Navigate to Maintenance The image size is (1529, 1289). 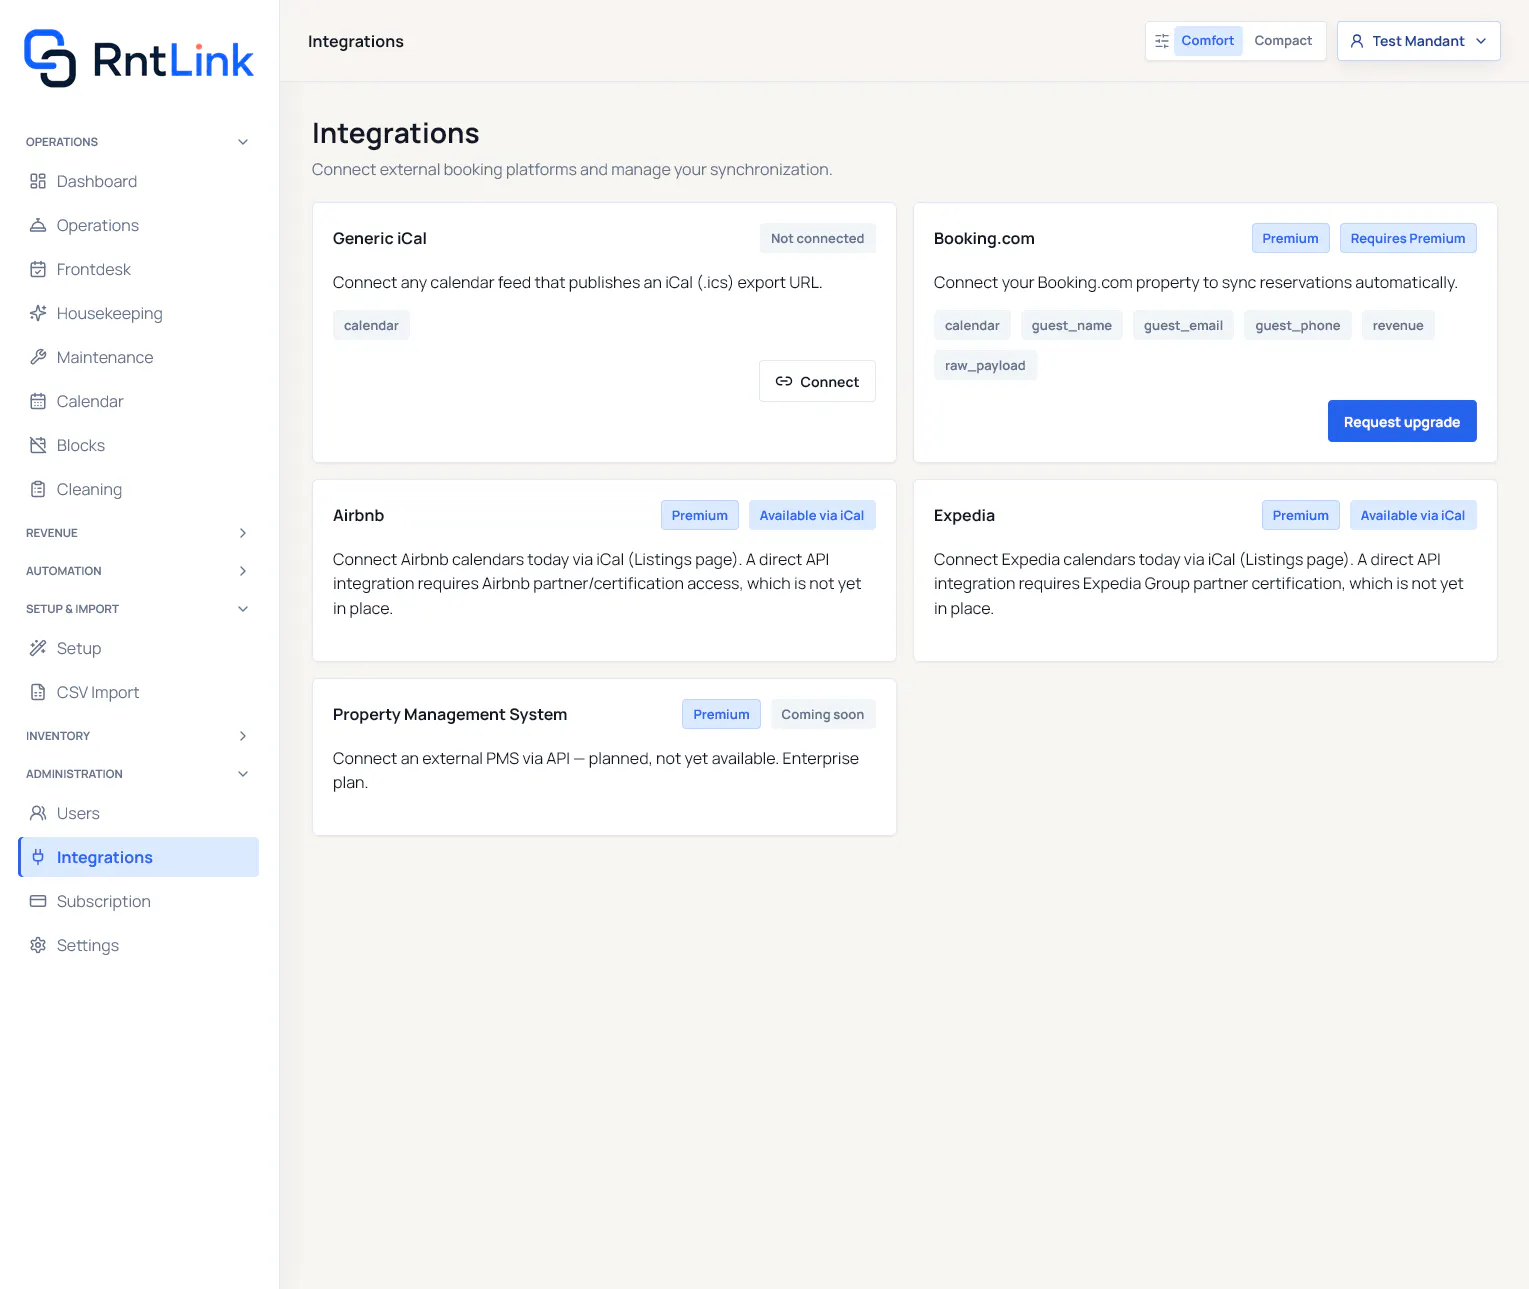point(138,357)
